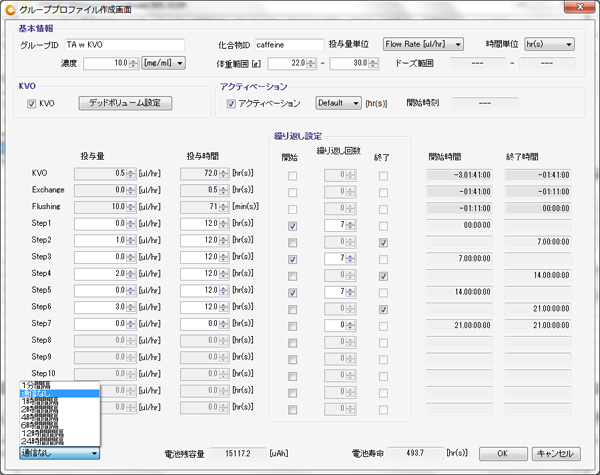Image resolution: width=600 pixels, height=475 pixels.
Task: Uncheck the Step1 開始 repeat checkbox
Action: (x=292, y=226)
